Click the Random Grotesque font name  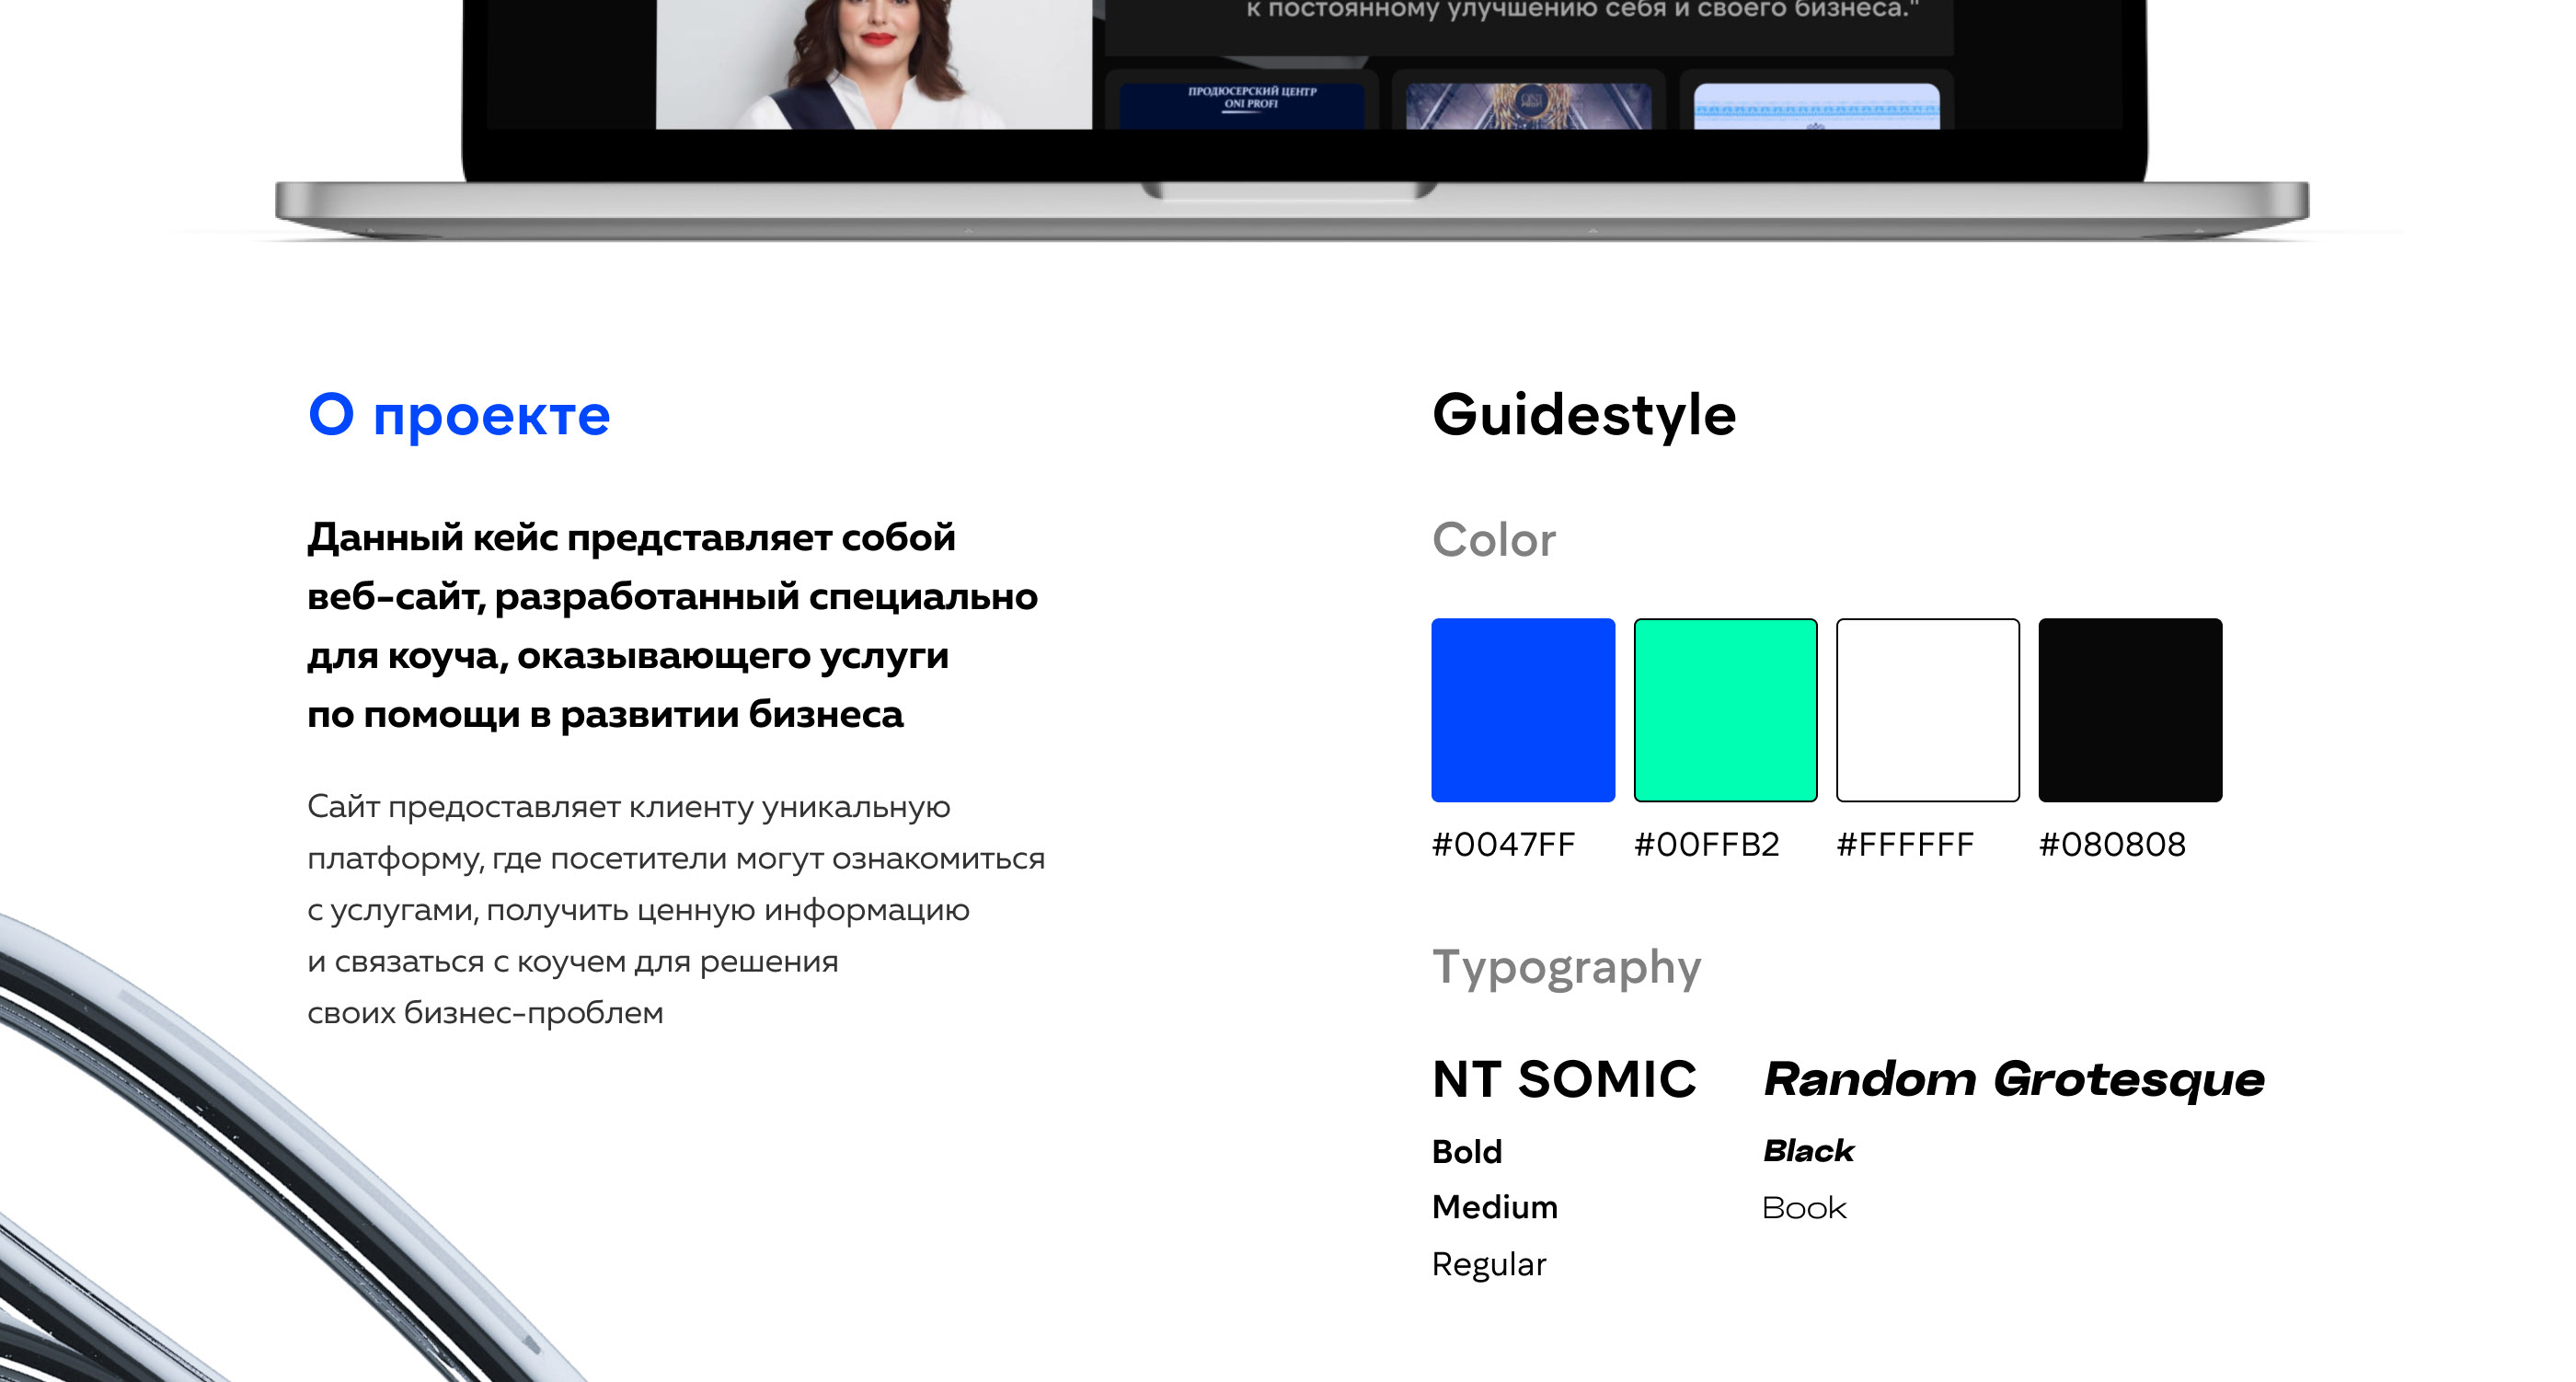coord(2013,1079)
